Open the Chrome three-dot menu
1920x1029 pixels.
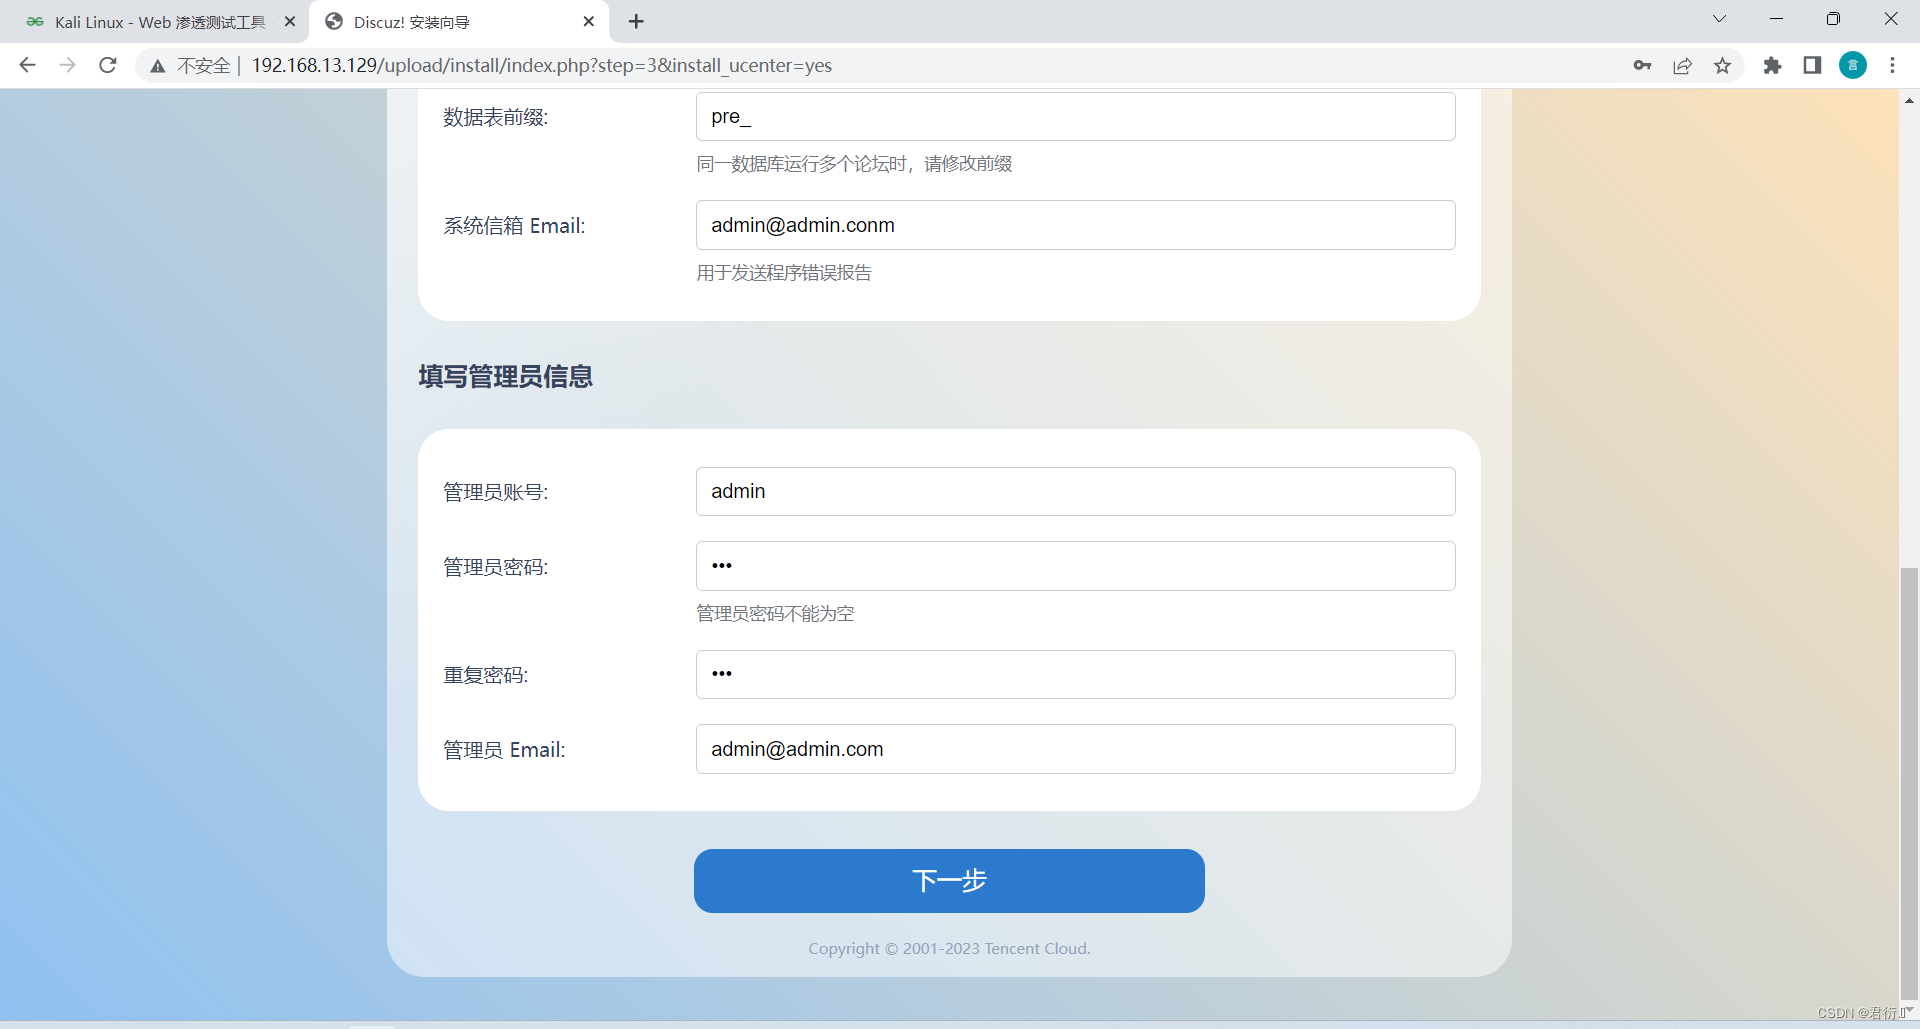tap(1892, 65)
